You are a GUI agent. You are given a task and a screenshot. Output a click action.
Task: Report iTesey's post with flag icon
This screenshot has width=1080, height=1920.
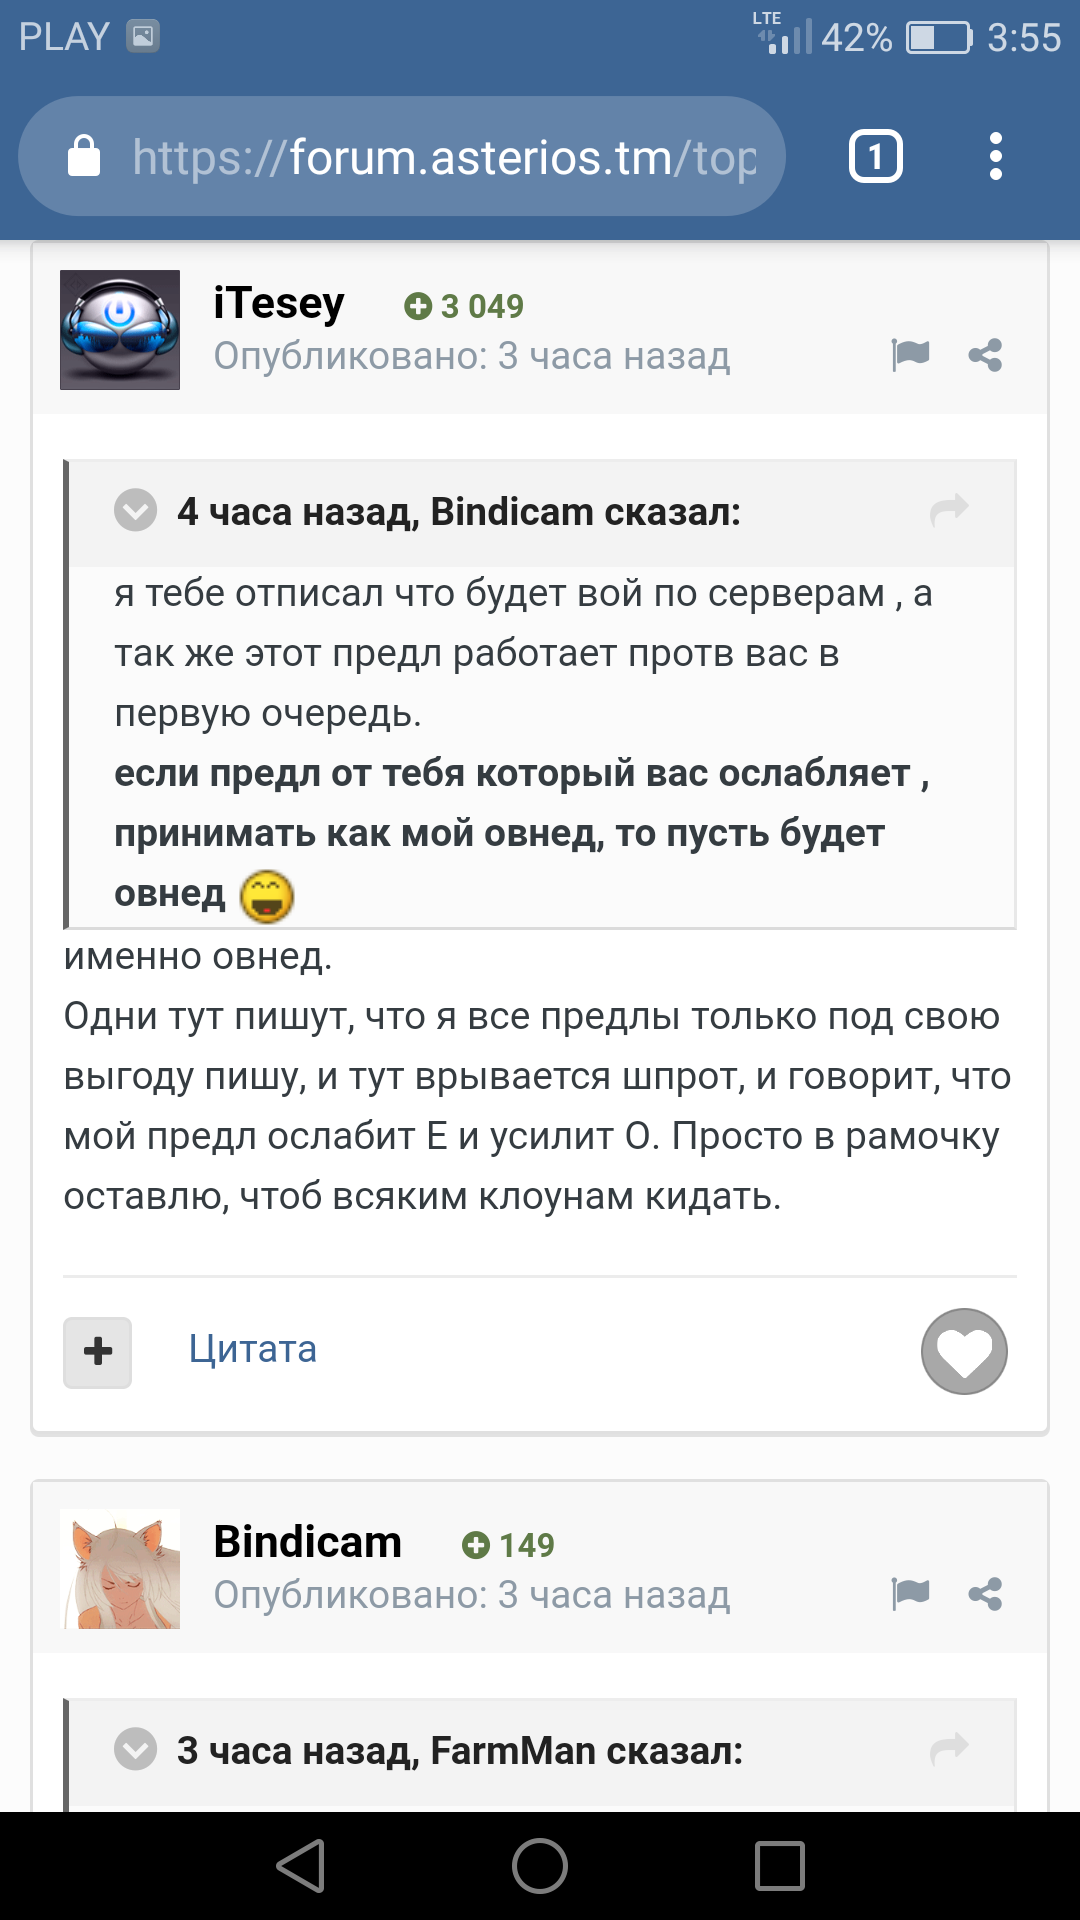tap(910, 354)
